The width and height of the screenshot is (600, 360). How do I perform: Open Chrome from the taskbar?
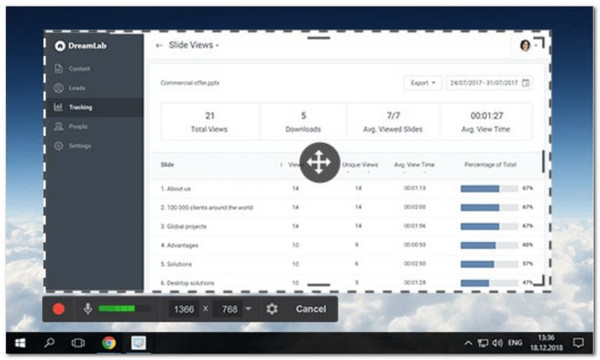coord(109,343)
